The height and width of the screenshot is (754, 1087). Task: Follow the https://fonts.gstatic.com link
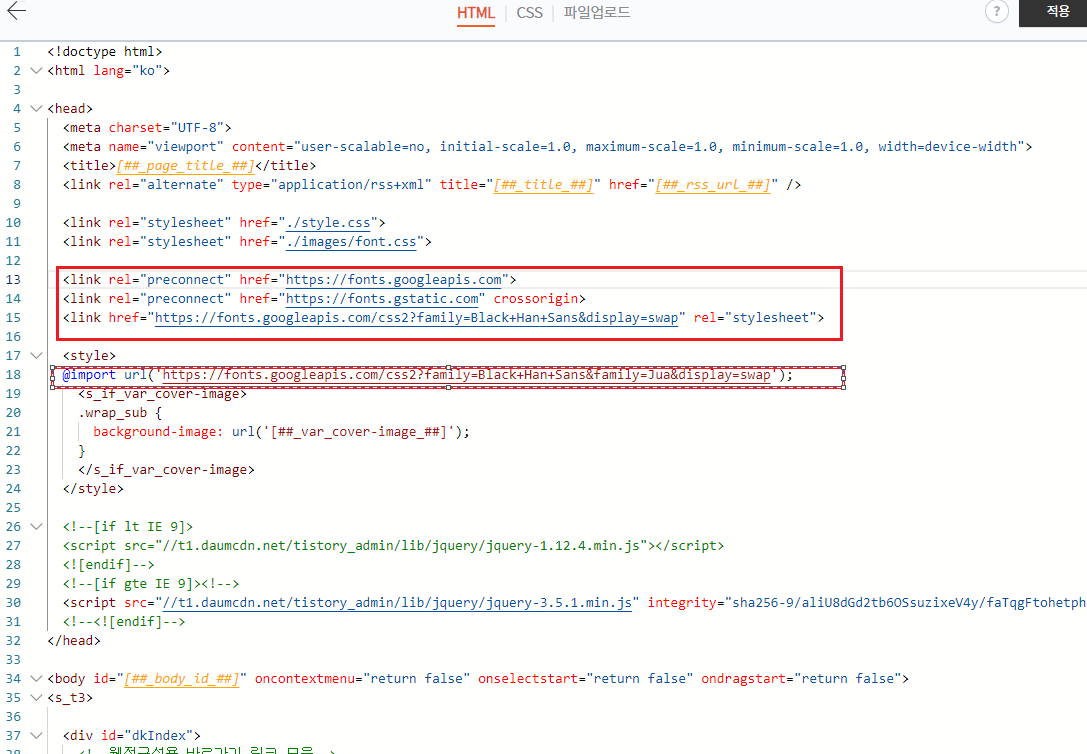point(382,299)
